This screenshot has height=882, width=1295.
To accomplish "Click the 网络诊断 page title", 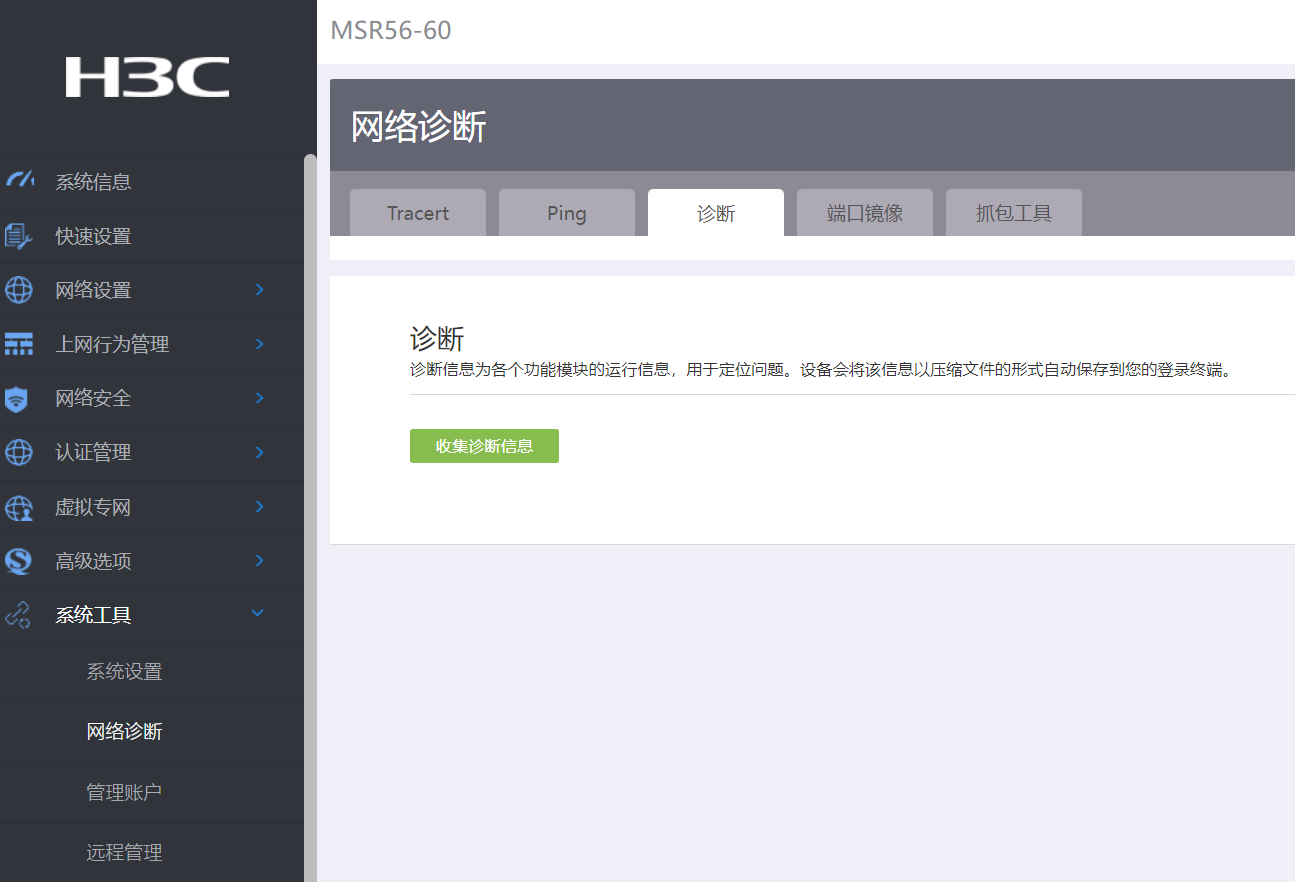I will [x=419, y=127].
